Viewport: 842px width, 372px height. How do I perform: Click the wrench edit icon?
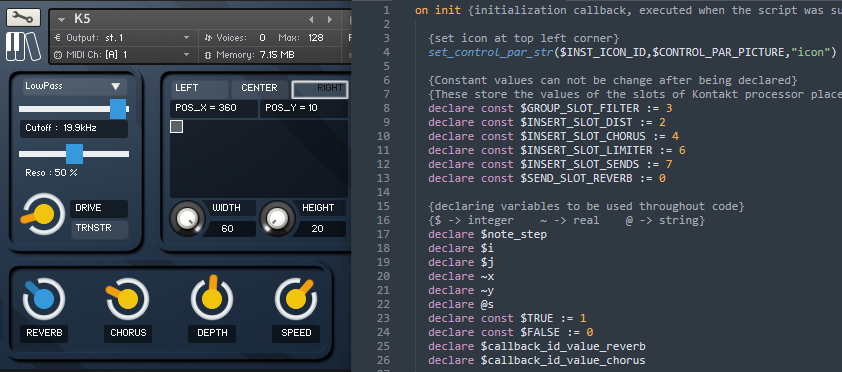(x=24, y=18)
